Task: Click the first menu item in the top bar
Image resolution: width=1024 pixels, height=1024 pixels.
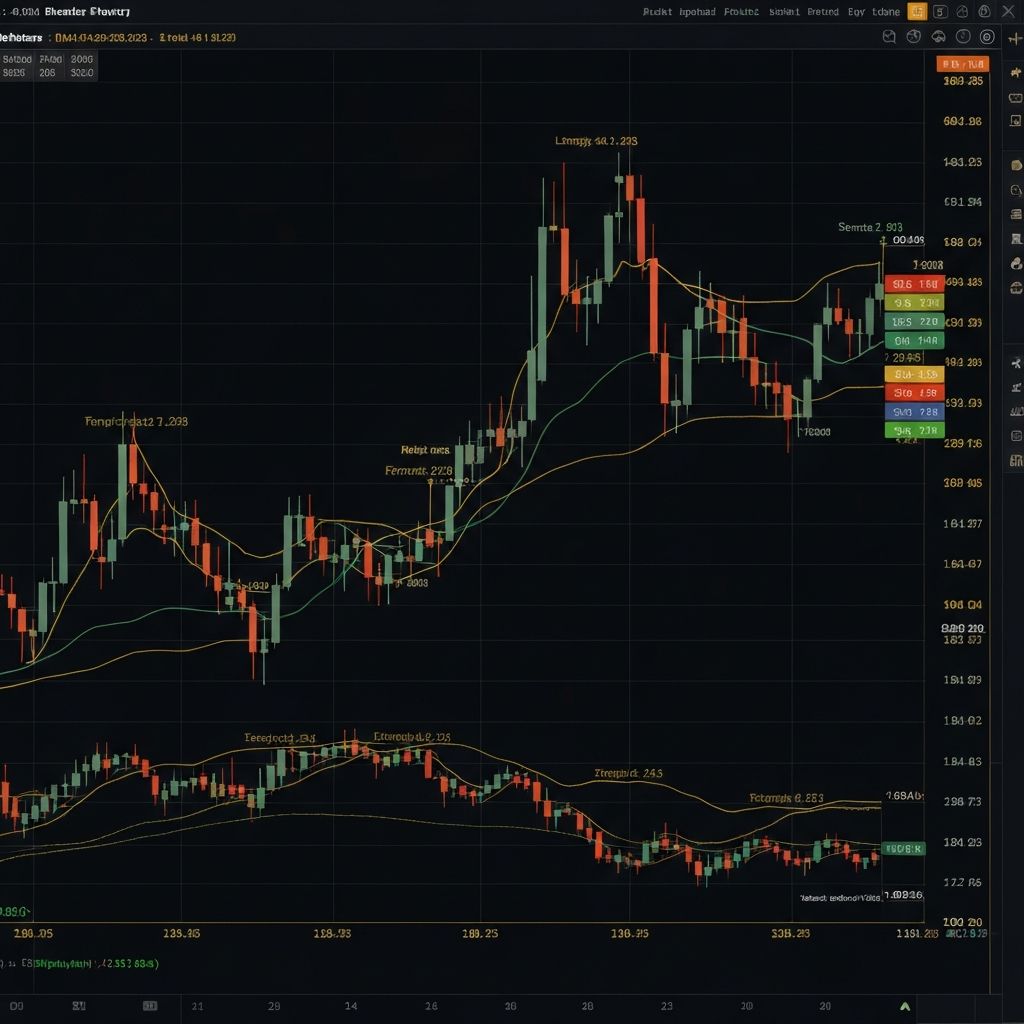Action: click(660, 11)
